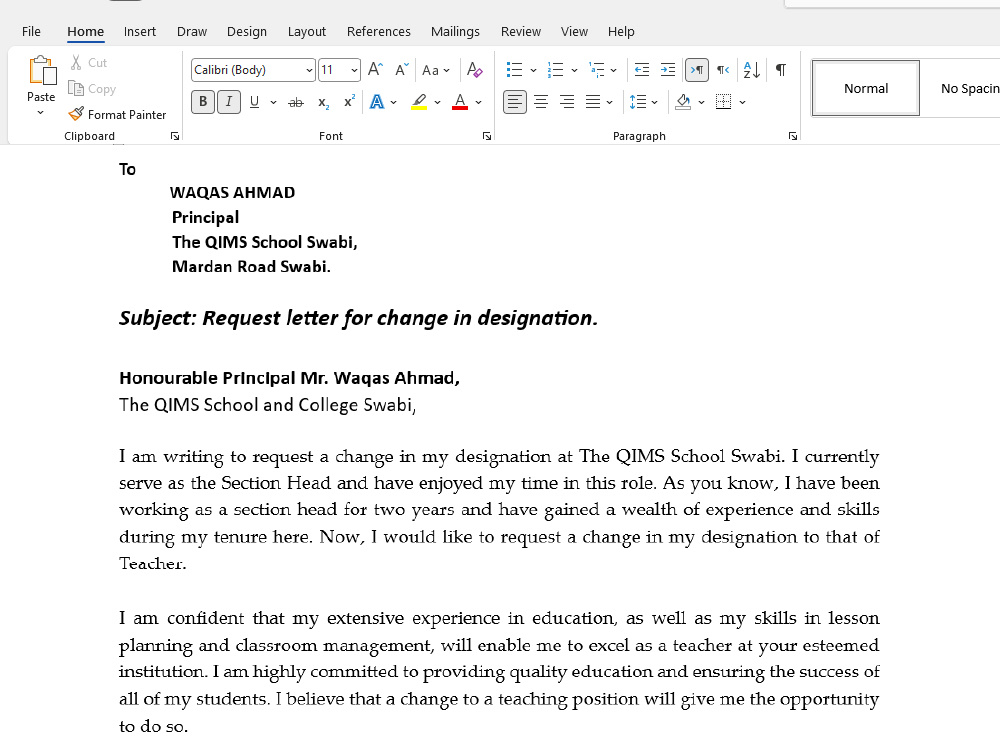This screenshot has height=750, width=1000.
Task: Decrease paragraph indent
Action: [x=642, y=70]
